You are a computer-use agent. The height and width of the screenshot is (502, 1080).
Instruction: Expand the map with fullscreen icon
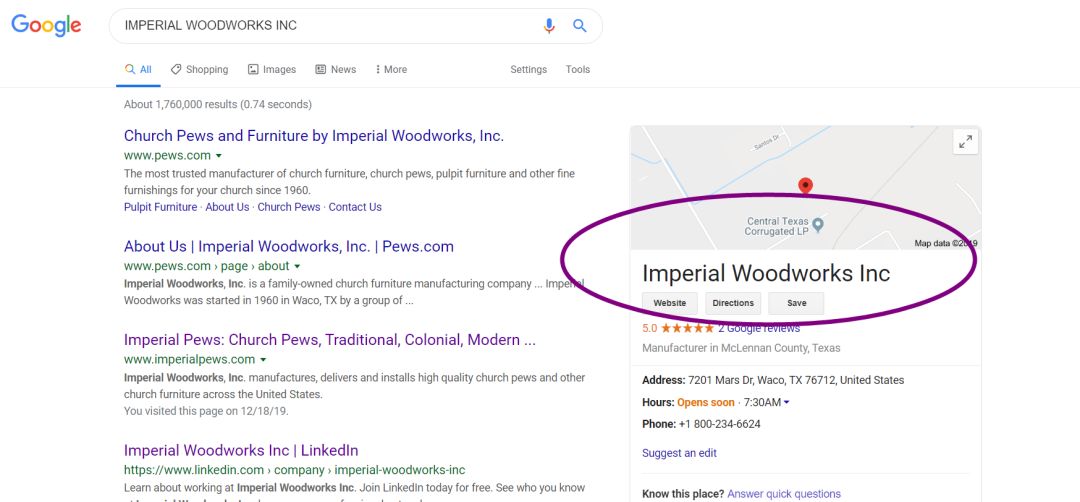tap(965, 142)
